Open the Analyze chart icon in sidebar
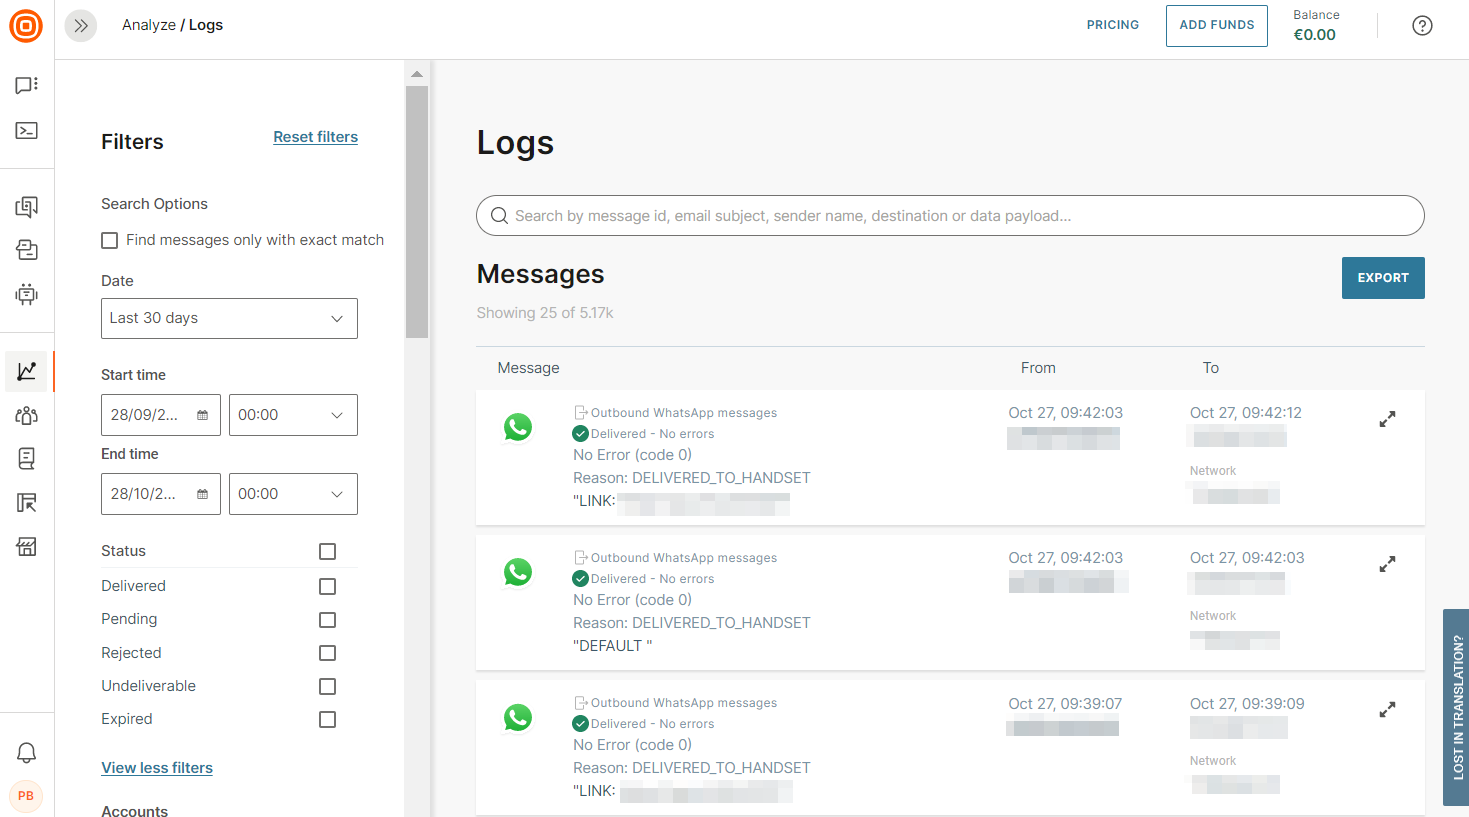 27,371
